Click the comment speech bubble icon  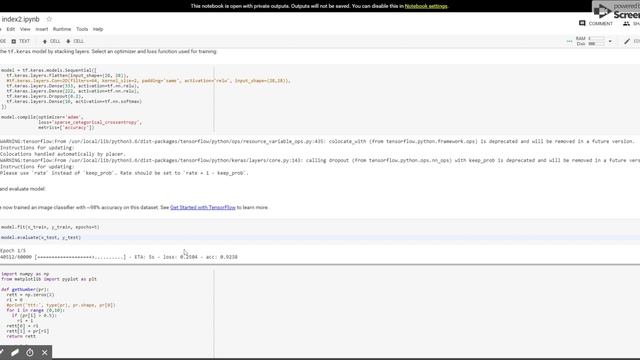point(582,23)
